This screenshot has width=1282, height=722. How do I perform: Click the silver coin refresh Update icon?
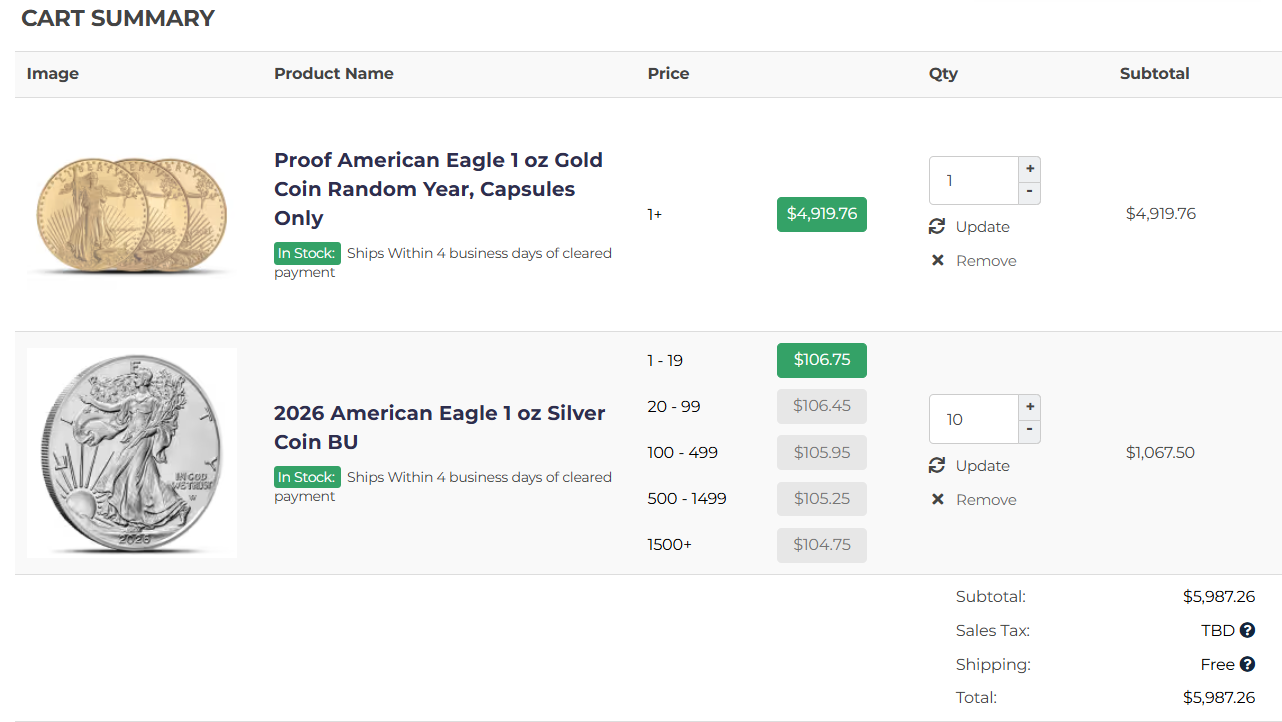pyautogui.click(x=937, y=466)
